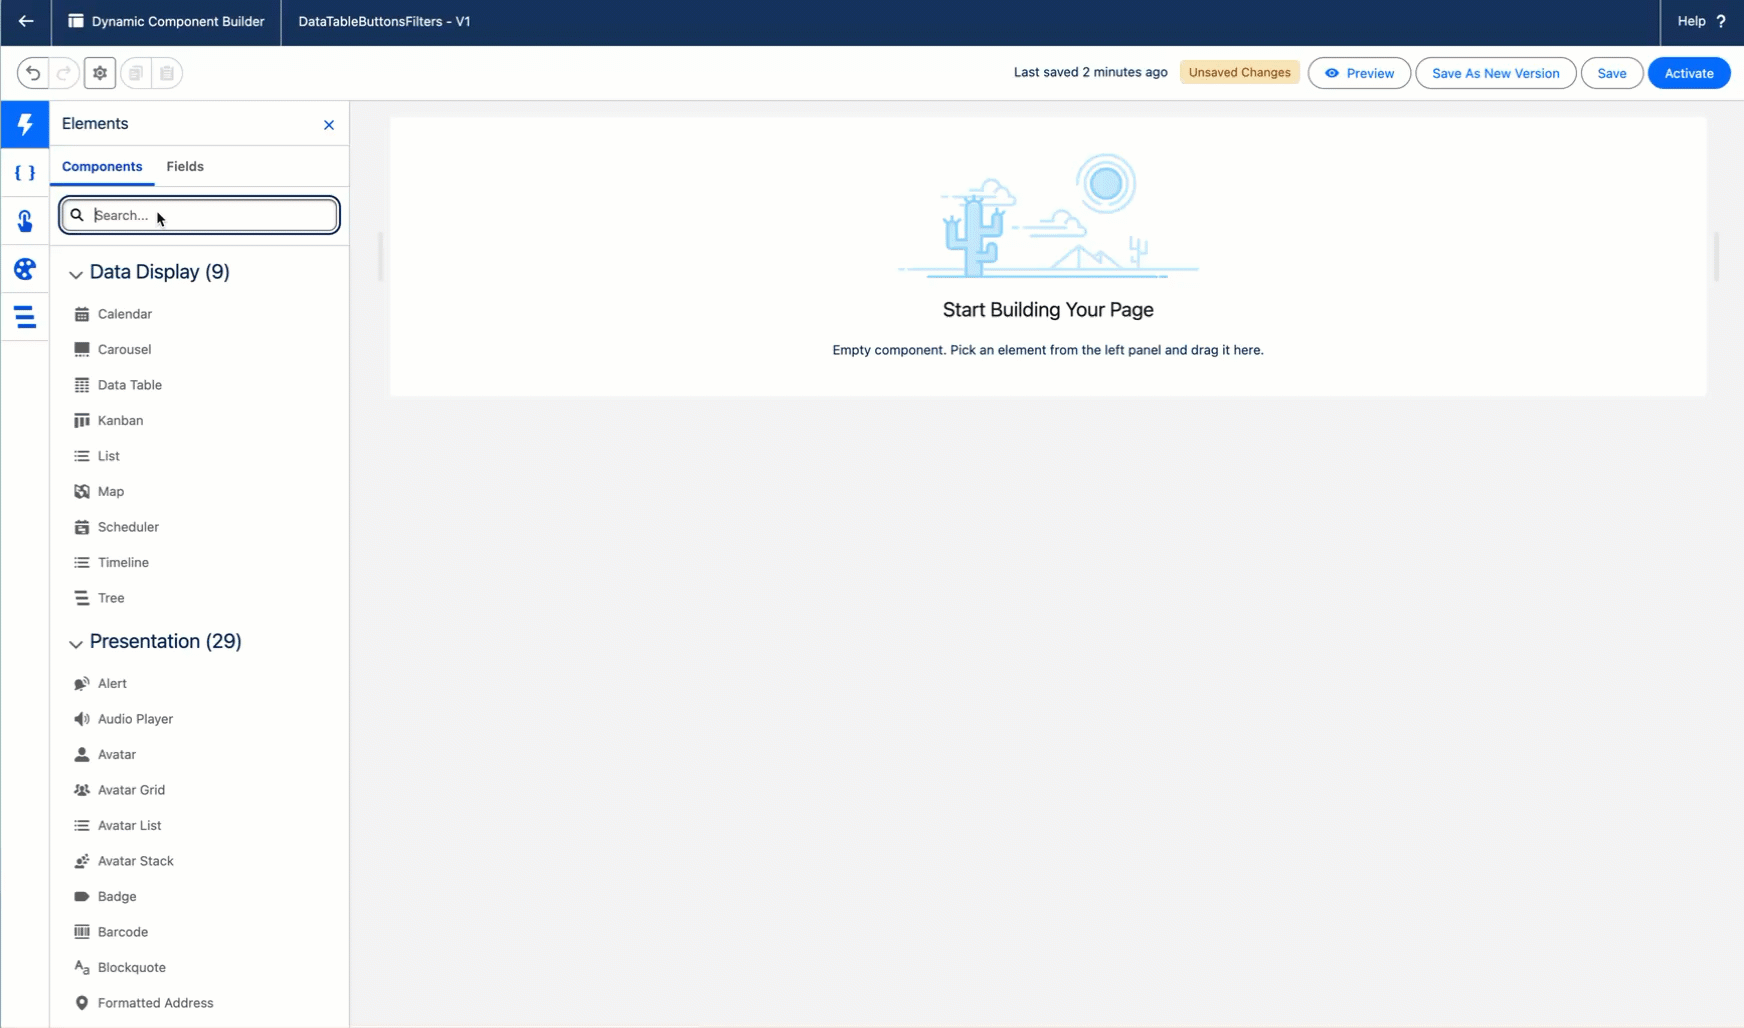This screenshot has width=1744, height=1028.
Task: Click the undo arrow icon
Action: click(33, 73)
